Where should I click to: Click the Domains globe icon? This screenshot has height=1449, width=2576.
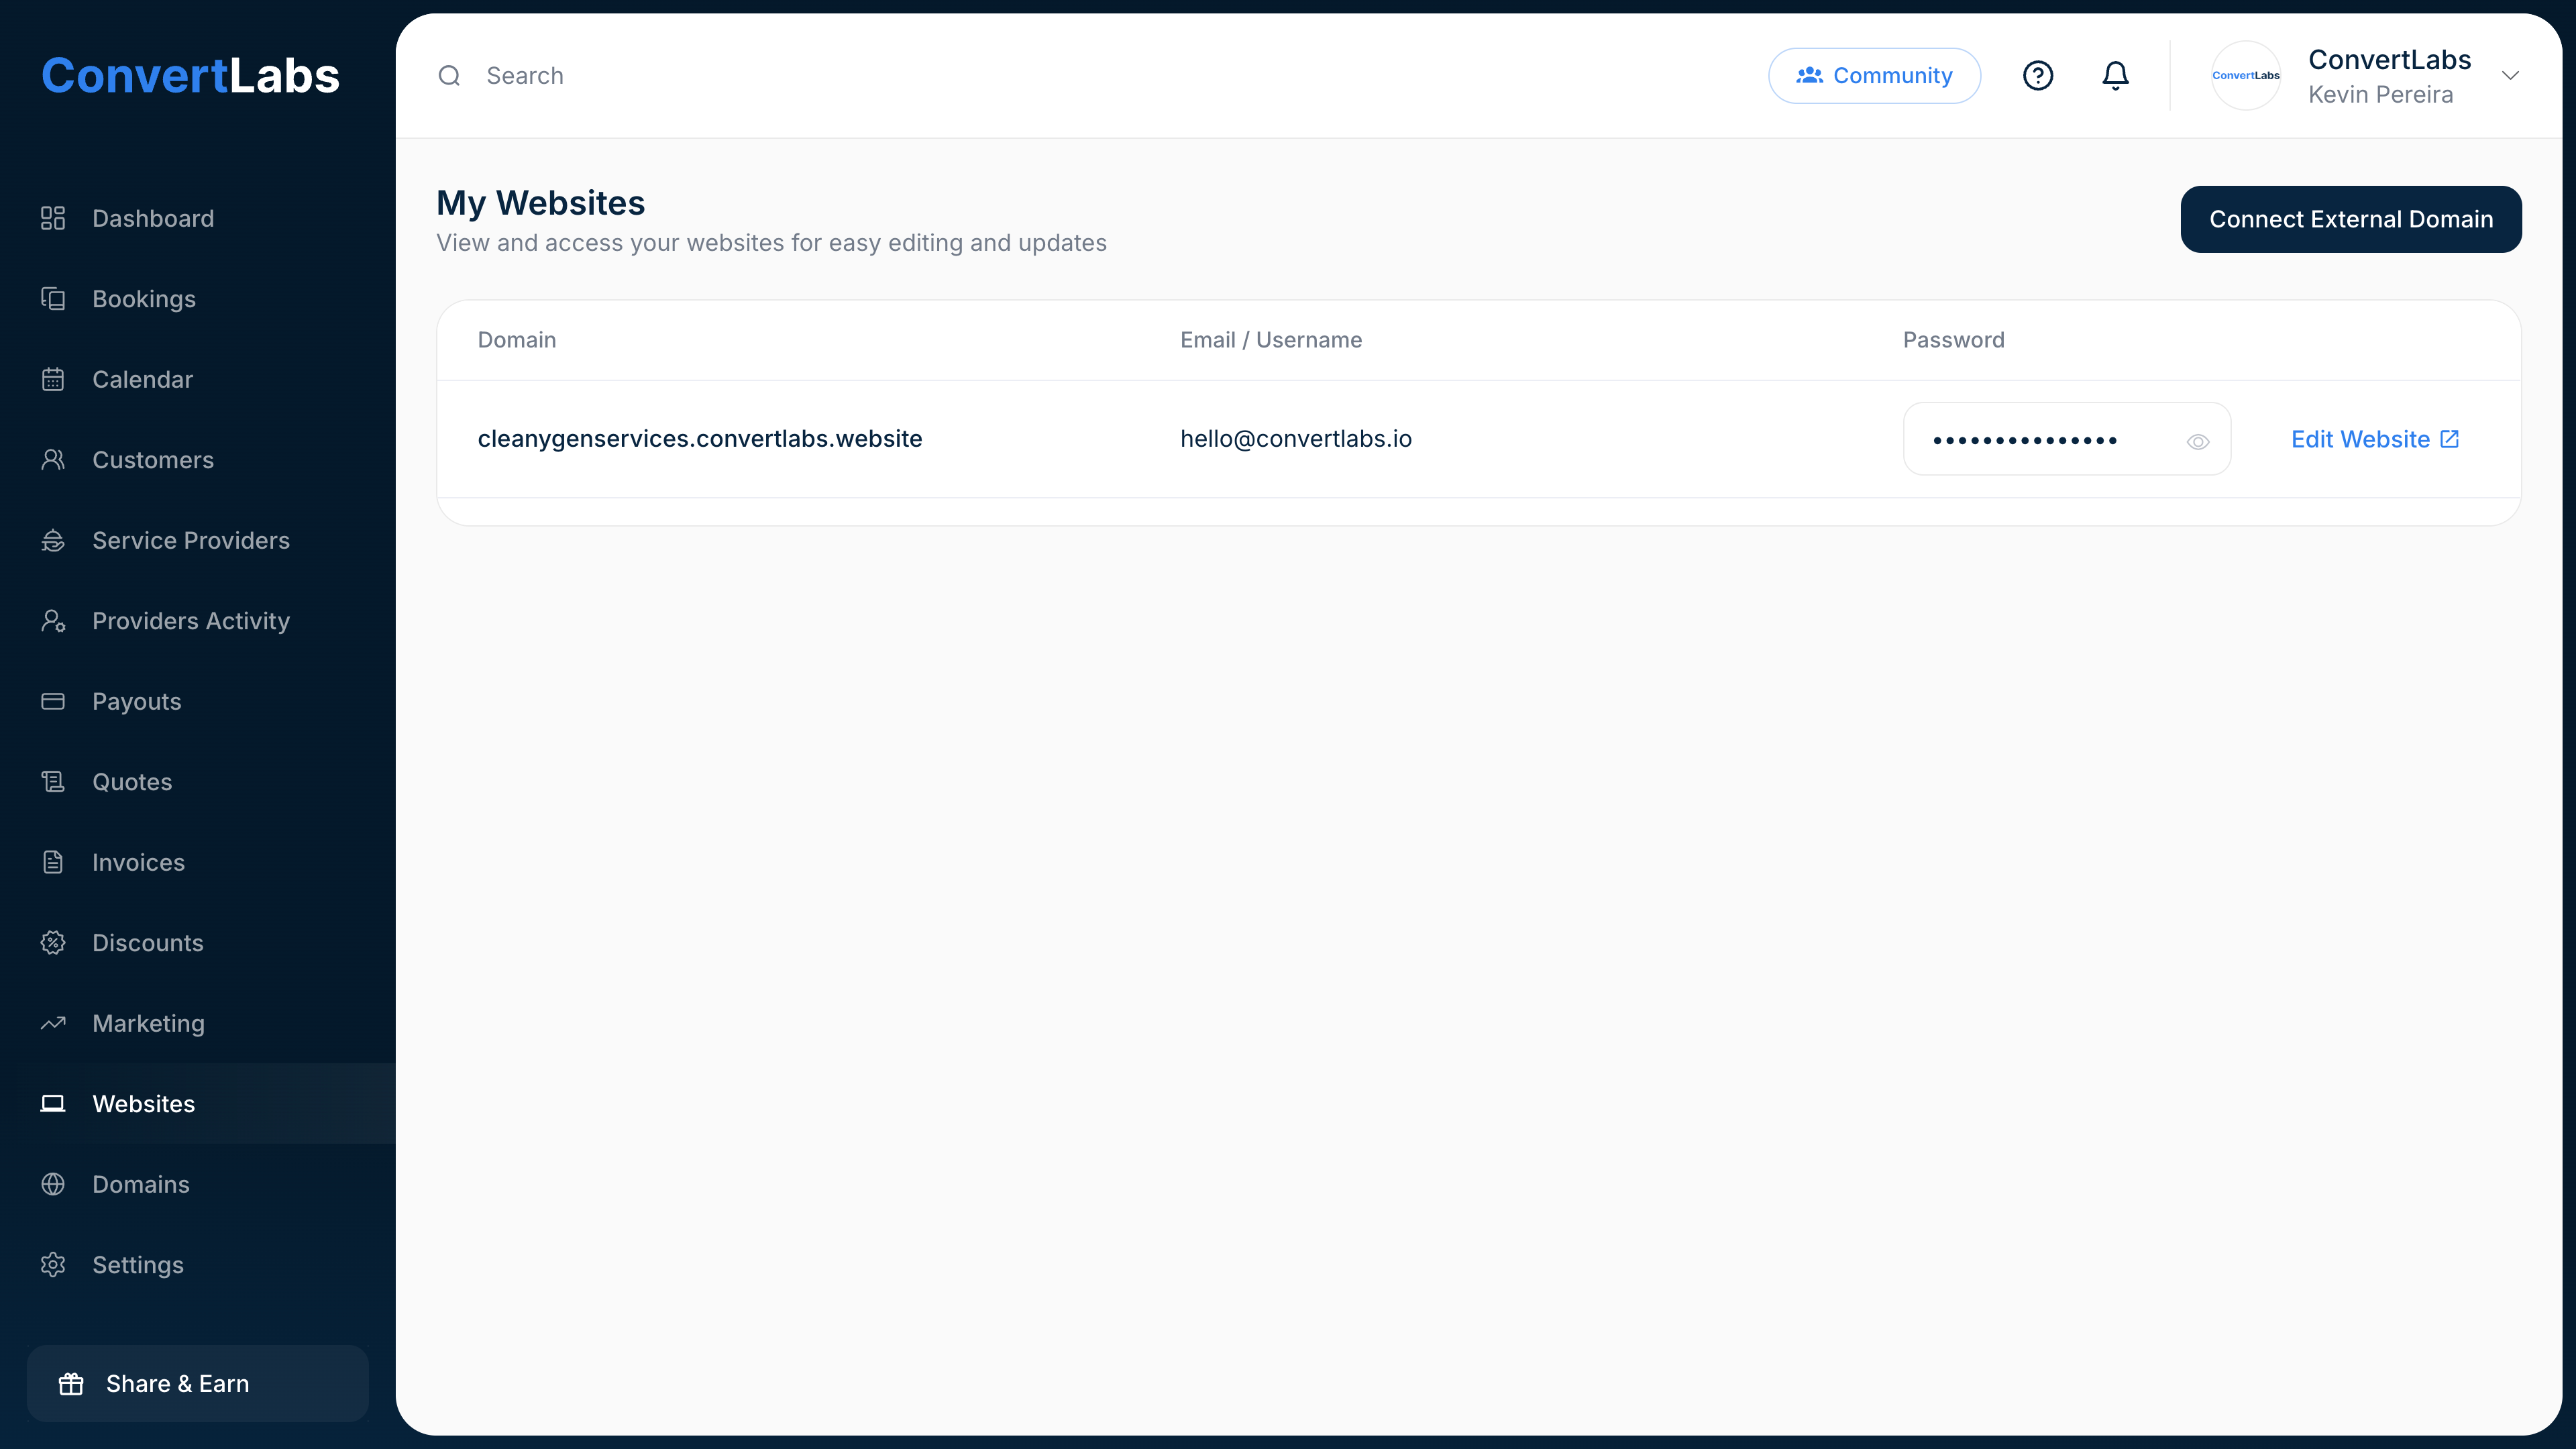coord(53,1184)
